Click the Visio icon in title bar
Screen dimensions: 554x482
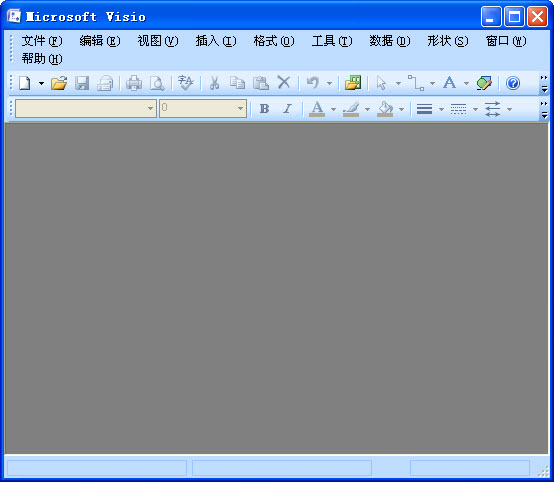(x=14, y=16)
